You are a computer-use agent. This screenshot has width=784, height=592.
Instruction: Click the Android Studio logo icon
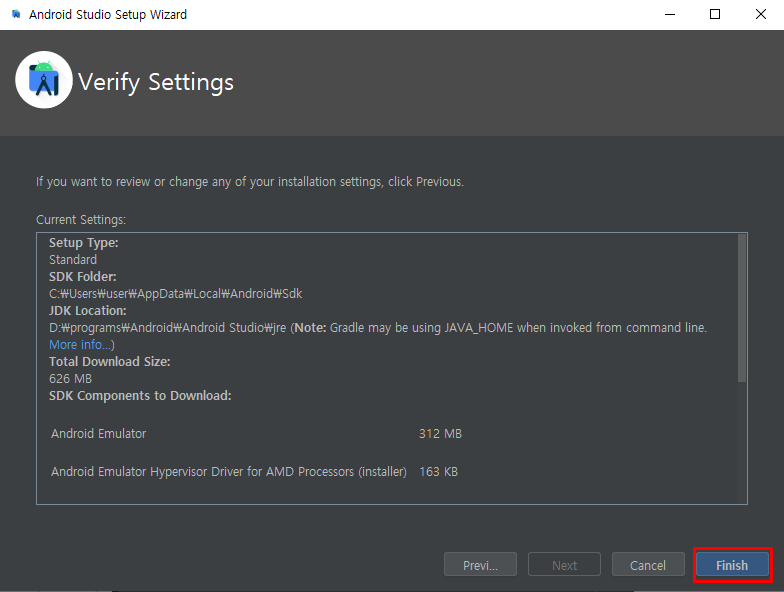click(x=44, y=80)
